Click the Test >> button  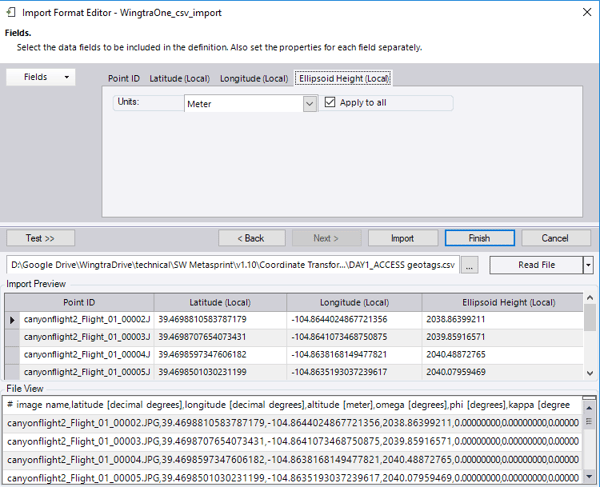pos(41,238)
